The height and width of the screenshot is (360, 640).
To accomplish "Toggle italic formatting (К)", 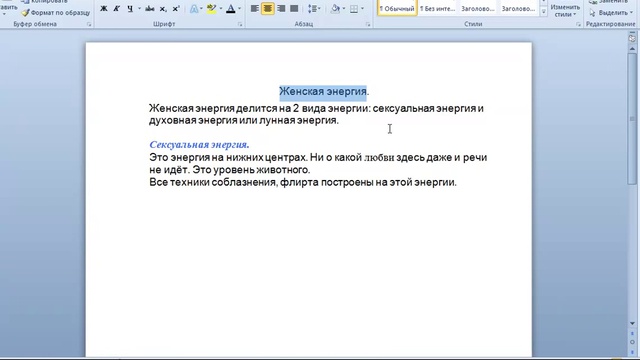I will (117, 9).
